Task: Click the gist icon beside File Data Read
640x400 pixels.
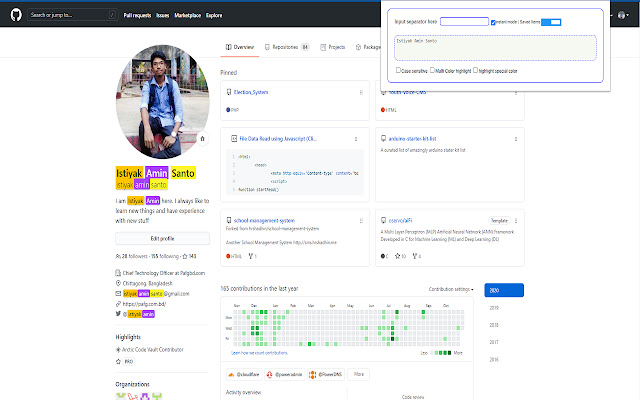Action: click(x=232, y=139)
